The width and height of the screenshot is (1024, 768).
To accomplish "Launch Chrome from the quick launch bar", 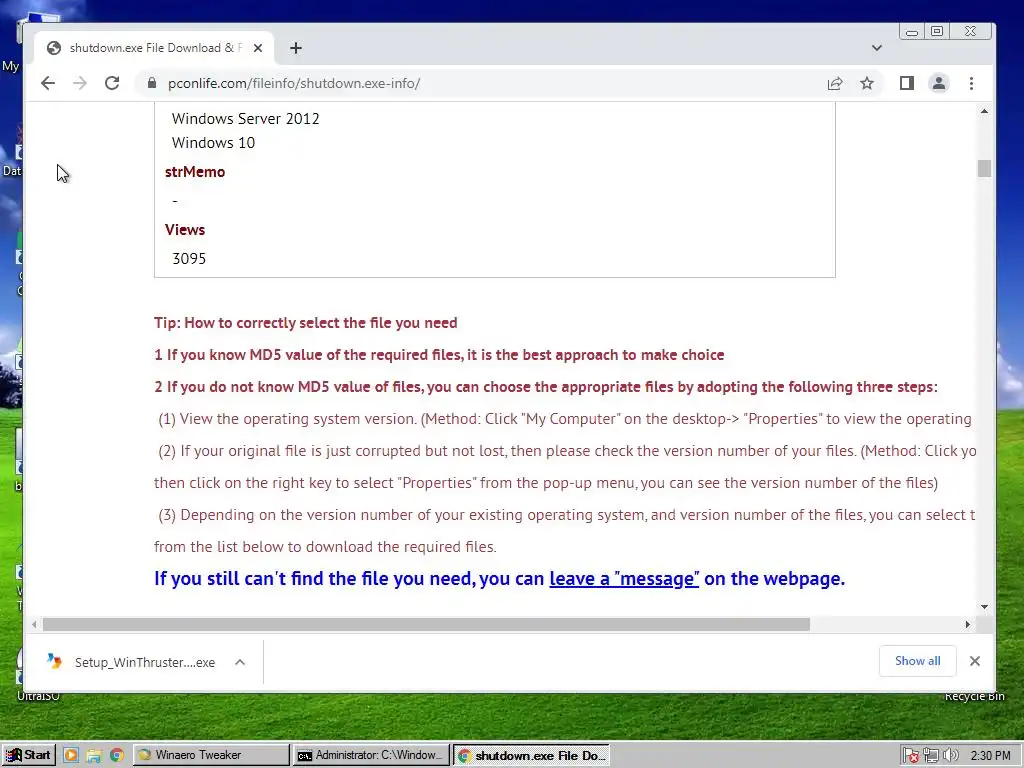I will [x=117, y=756].
